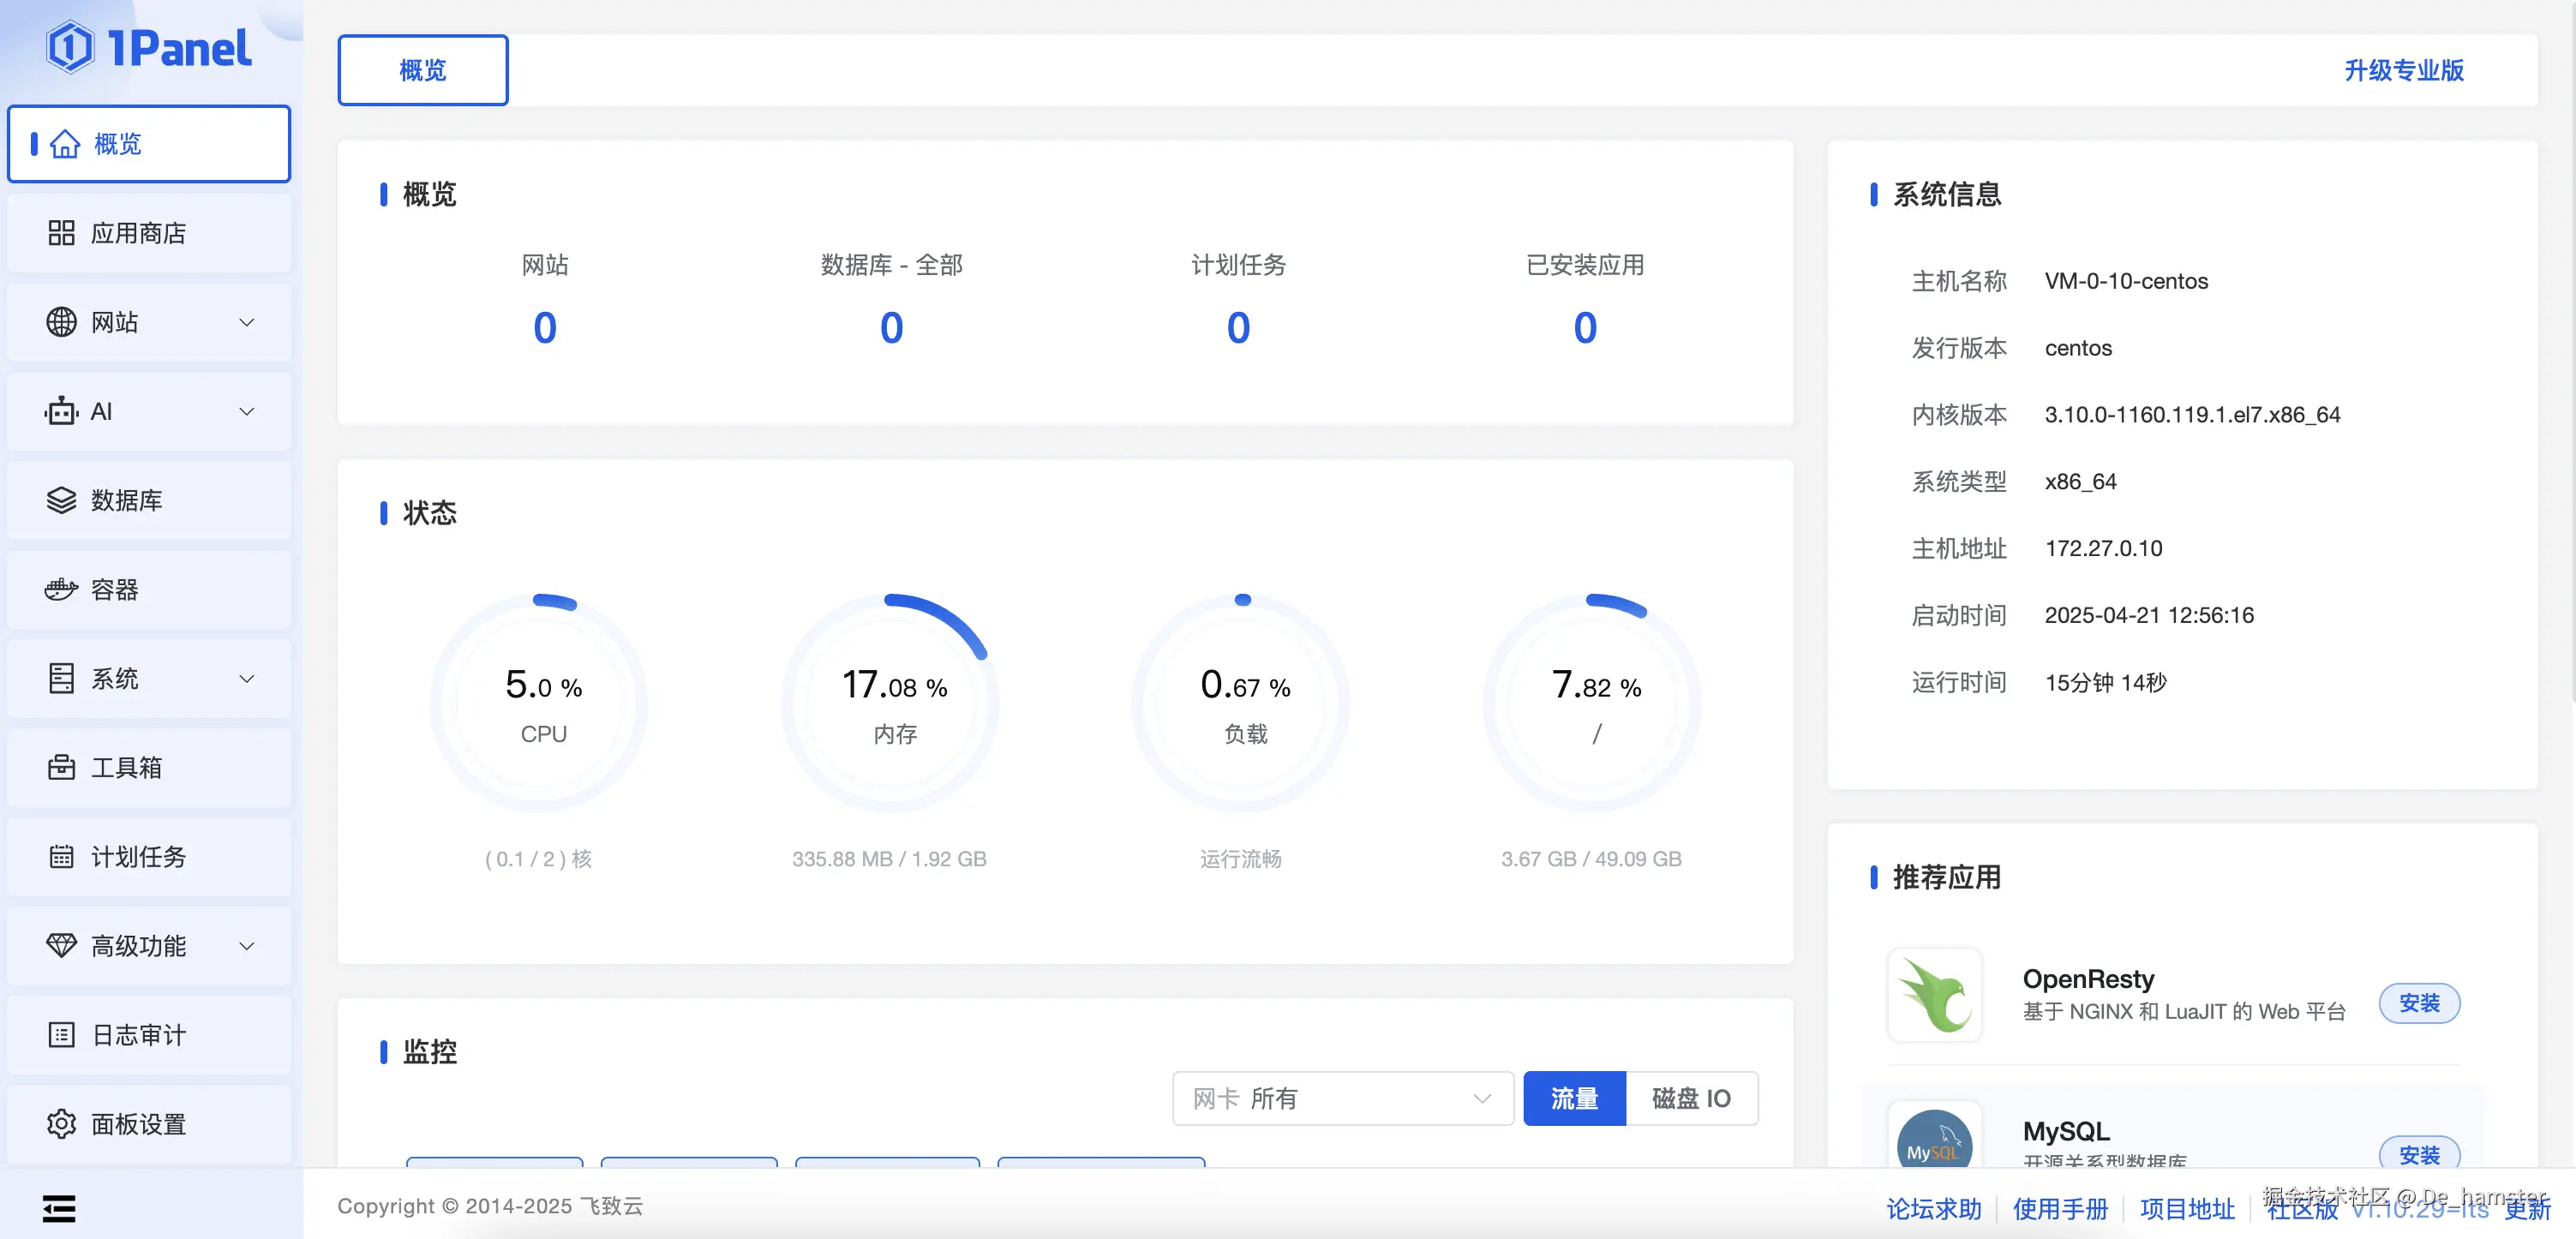This screenshot has width=2576, height=1239.
Task: Expand the 网站 (Website) sidebar submenu
Action: [247, 322]
